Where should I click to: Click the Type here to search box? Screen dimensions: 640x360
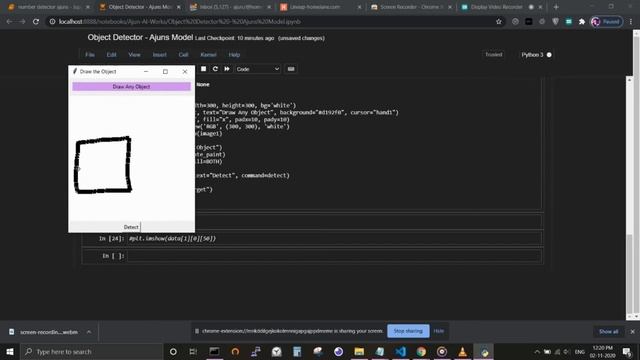(x=92, y=351)
